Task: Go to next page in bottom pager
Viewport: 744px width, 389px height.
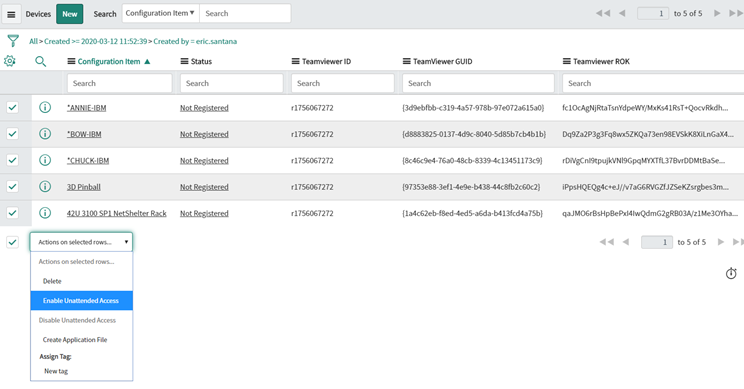Action: pos(721,242)
